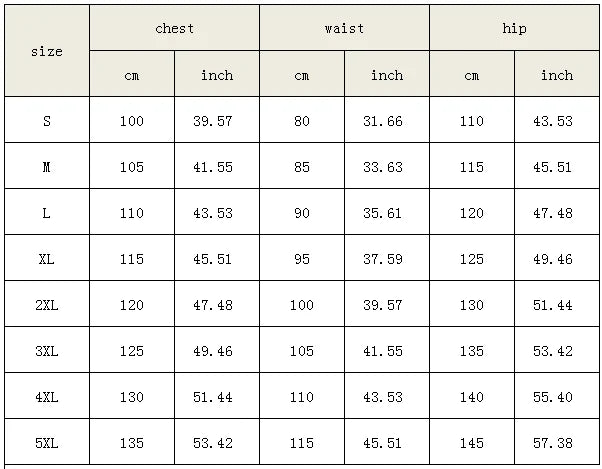Select waist cm value 110 for 4XL
This screenshot has height=469, width=602.
click(302, 397)
